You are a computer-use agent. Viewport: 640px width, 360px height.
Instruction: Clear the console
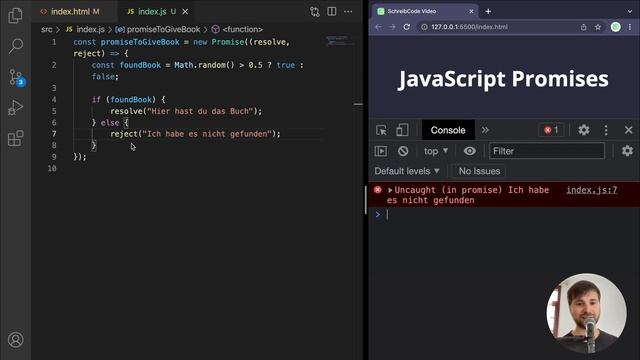[403, 151]
